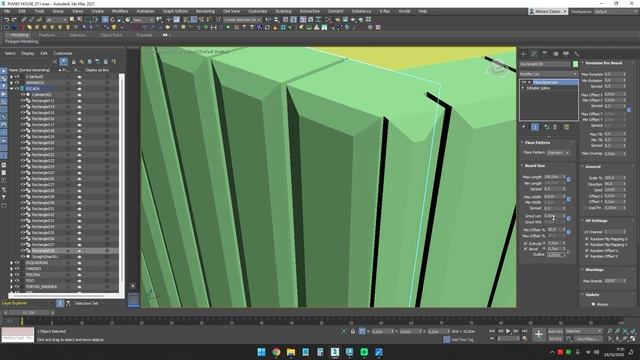This screenshot has height=360, width=640.
Task: Click Remove modifier trash icon
Action: tap(555, 127)
